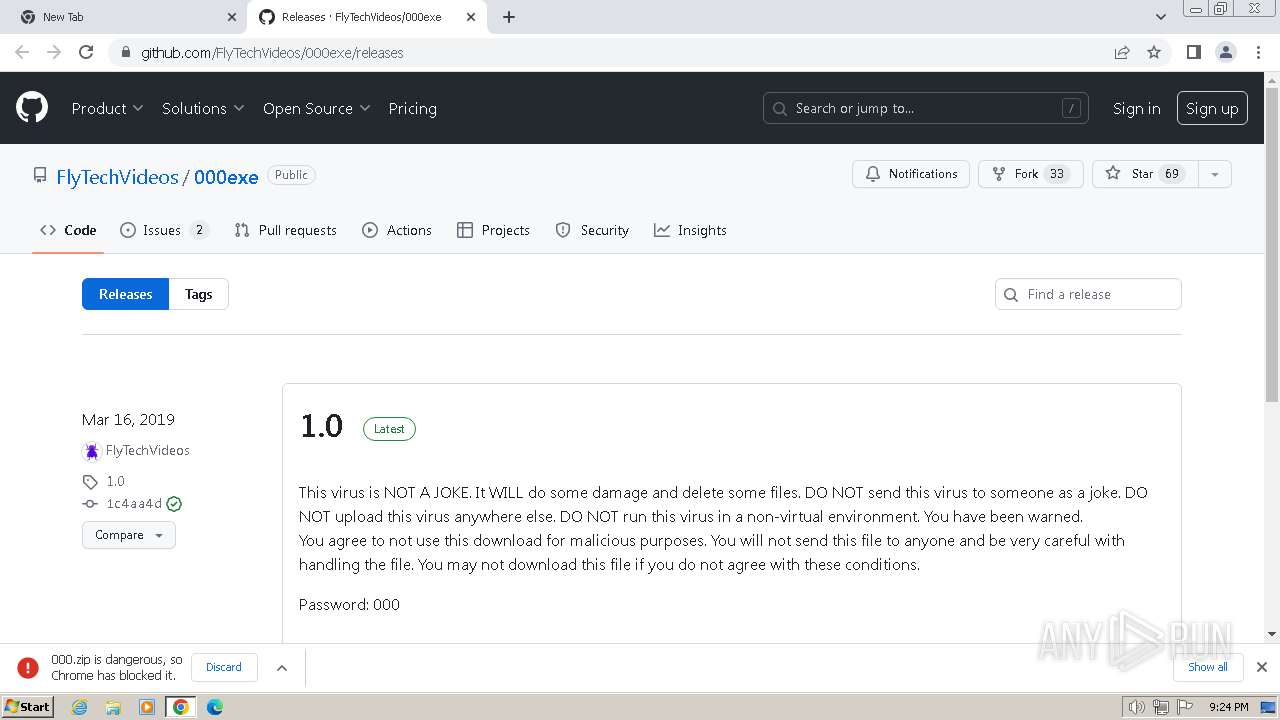Click the tag icon next to 1.0
Screen dimensions: 1280x720
tap(90, 481)
